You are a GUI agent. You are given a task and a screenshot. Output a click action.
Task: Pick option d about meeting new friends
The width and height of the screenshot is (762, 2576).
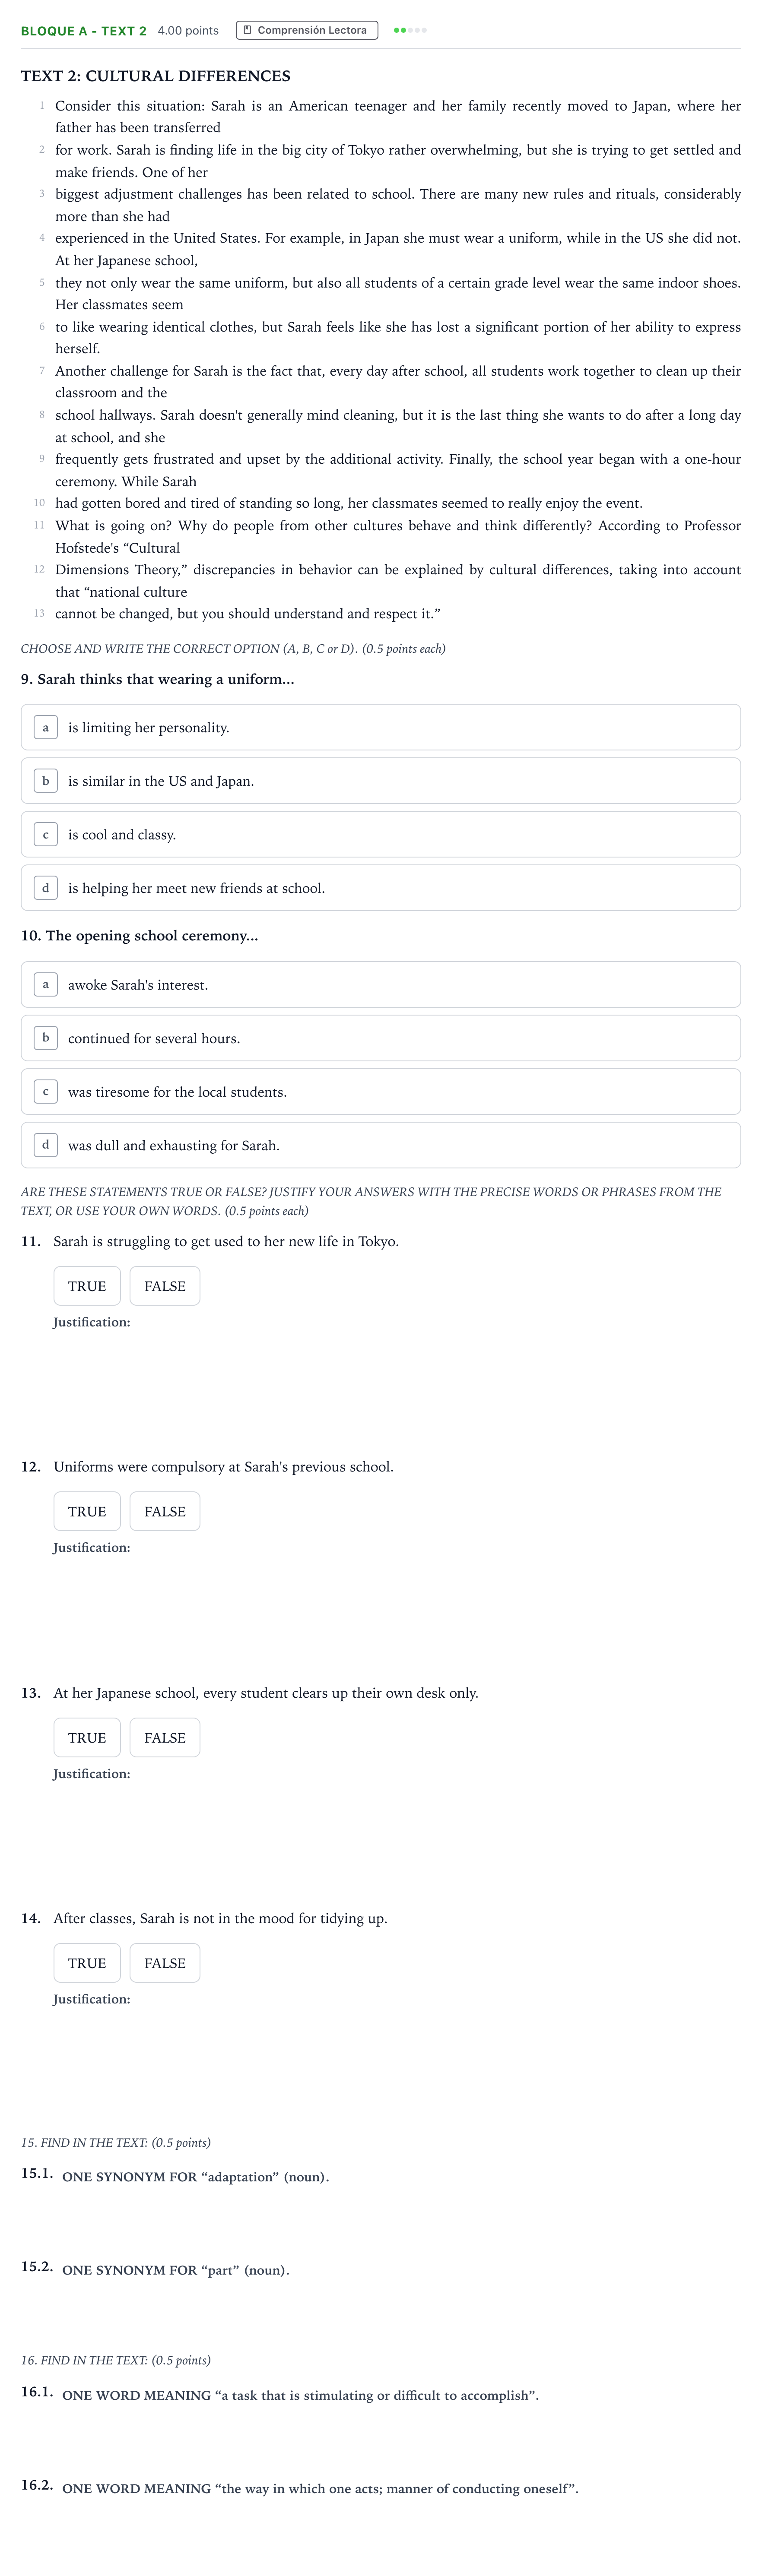pos(380,888)
